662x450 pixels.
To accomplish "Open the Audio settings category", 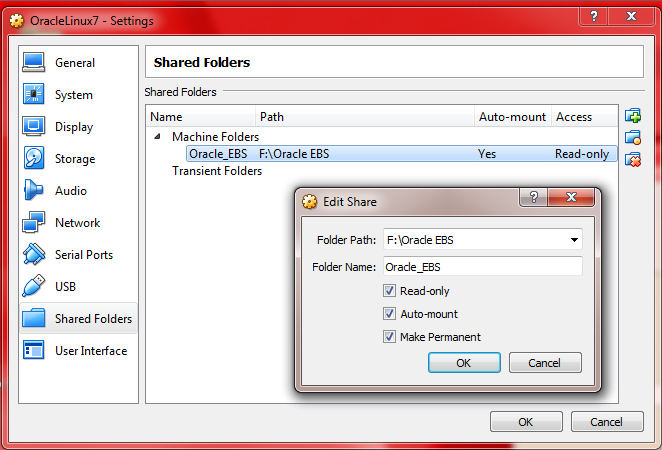I will coord(79,191).
